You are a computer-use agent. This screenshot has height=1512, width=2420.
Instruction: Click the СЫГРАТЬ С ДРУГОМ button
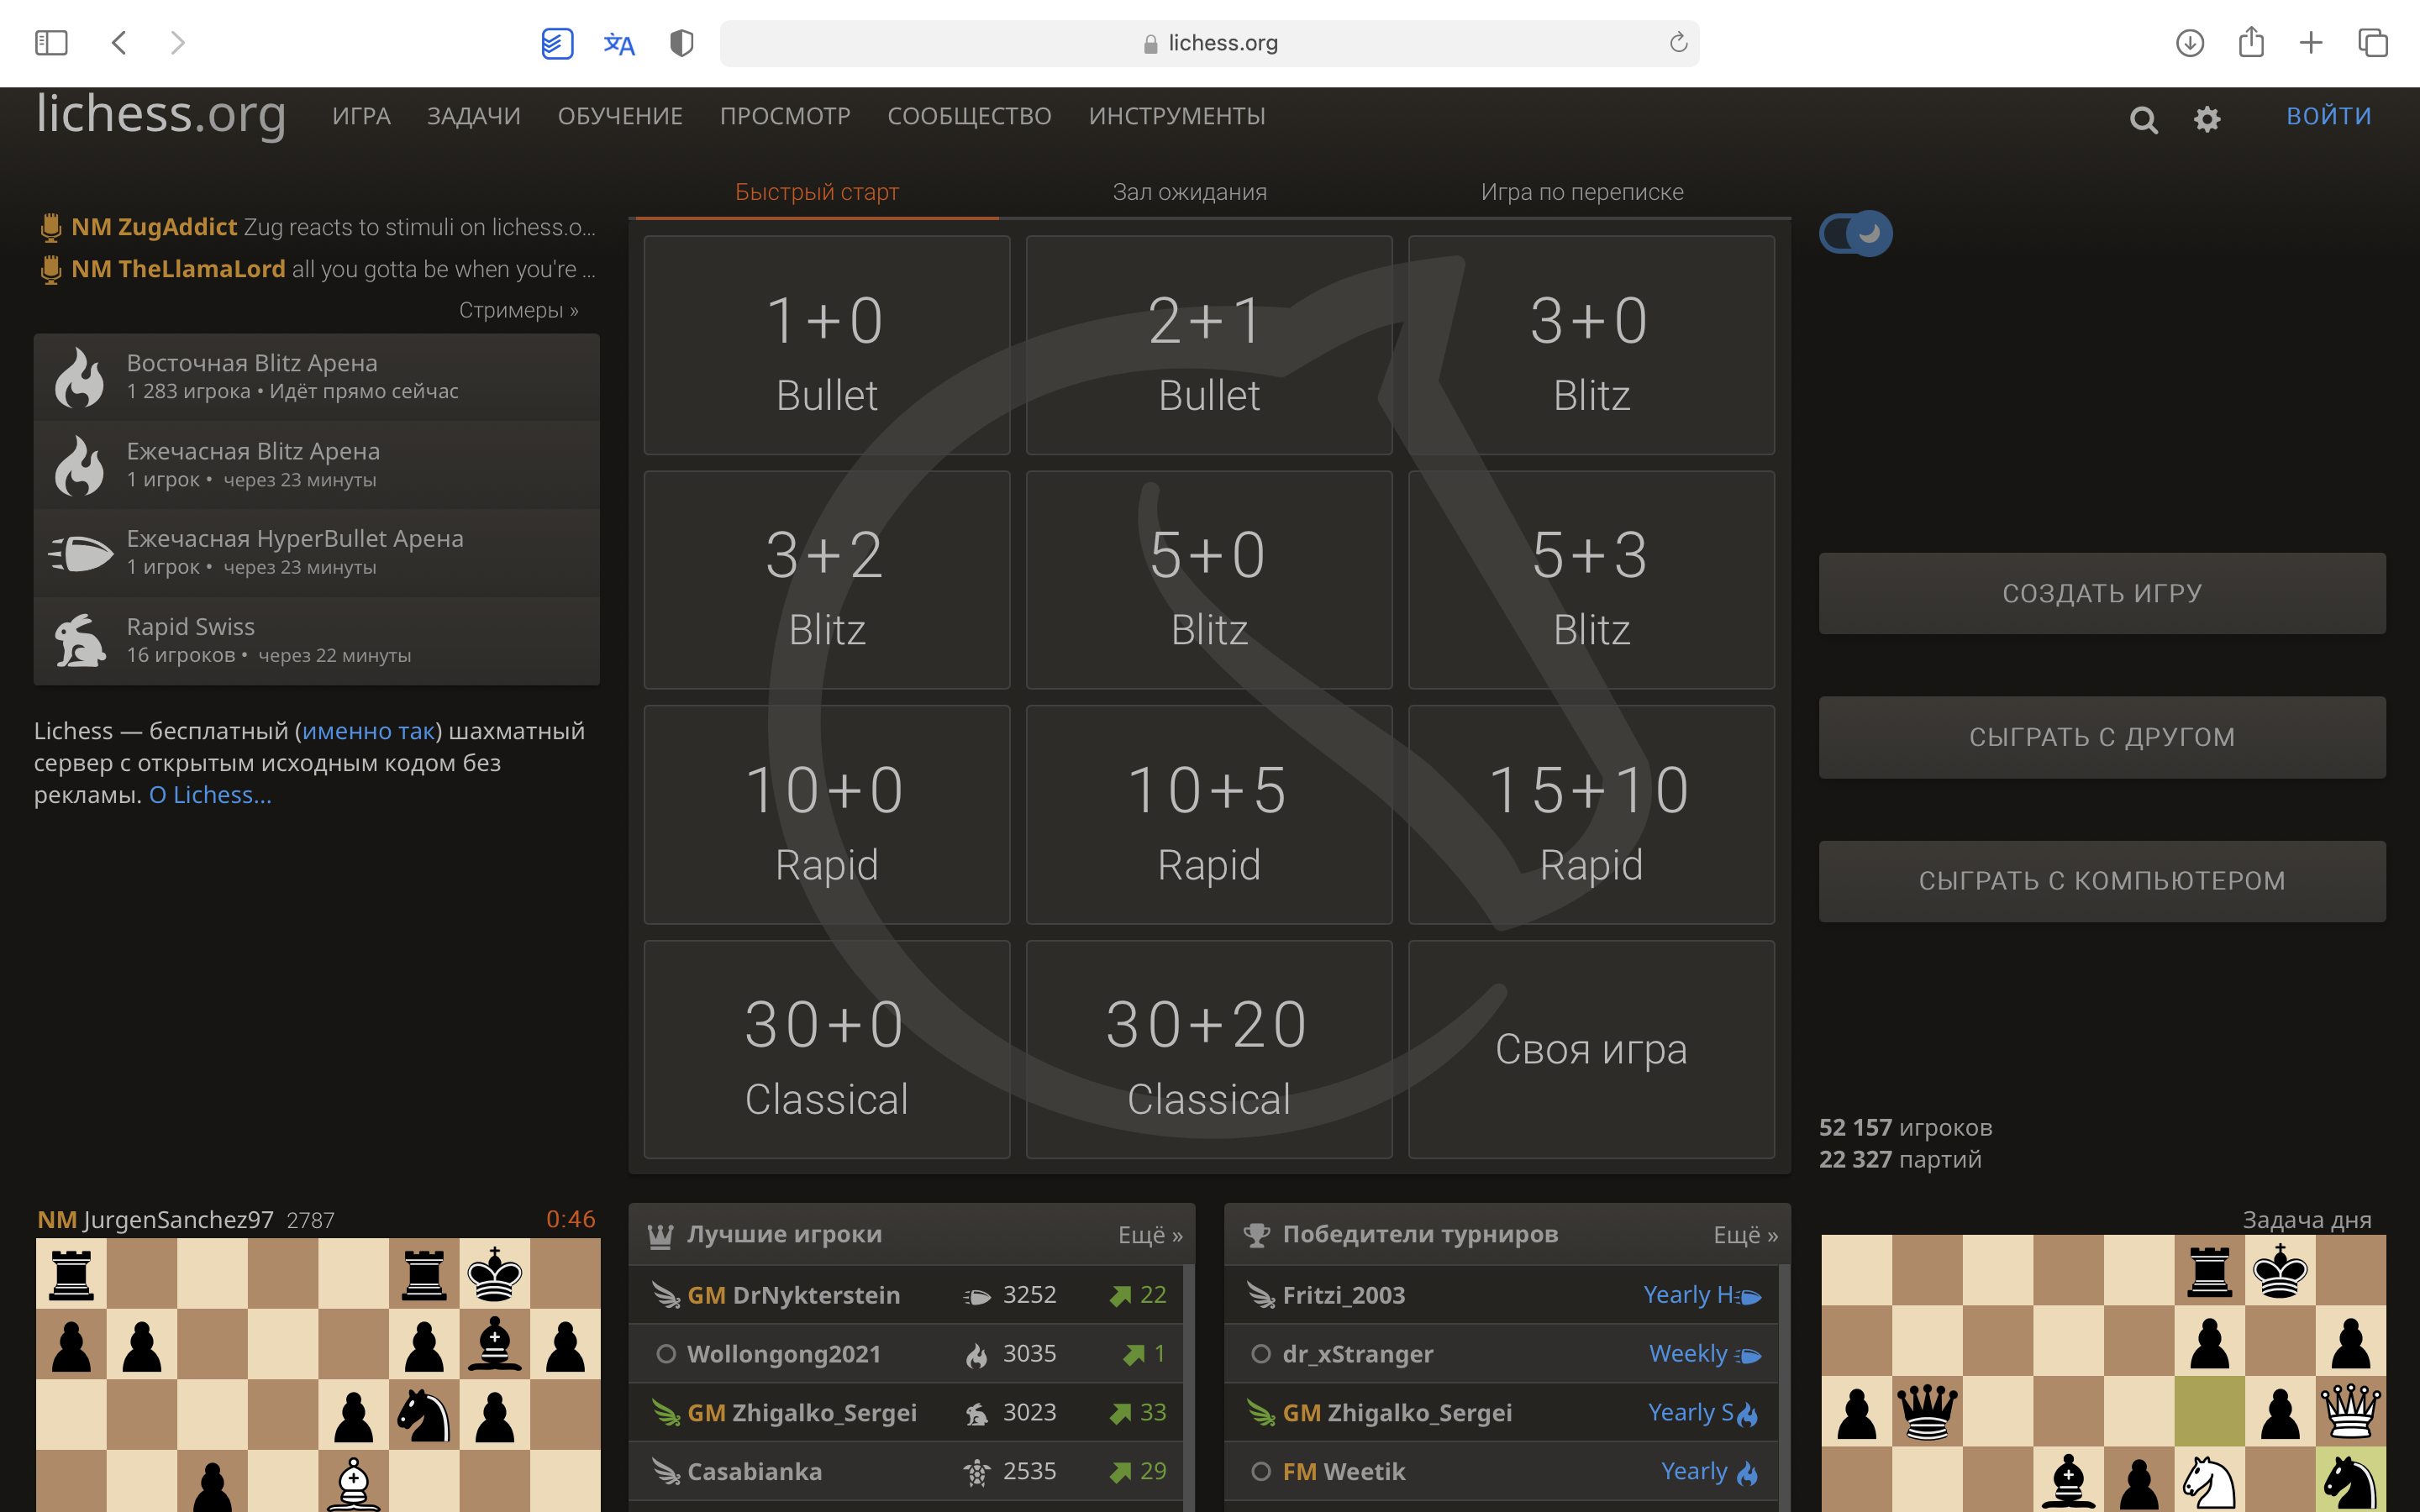pyautogui.click(x=2102, y=737)
